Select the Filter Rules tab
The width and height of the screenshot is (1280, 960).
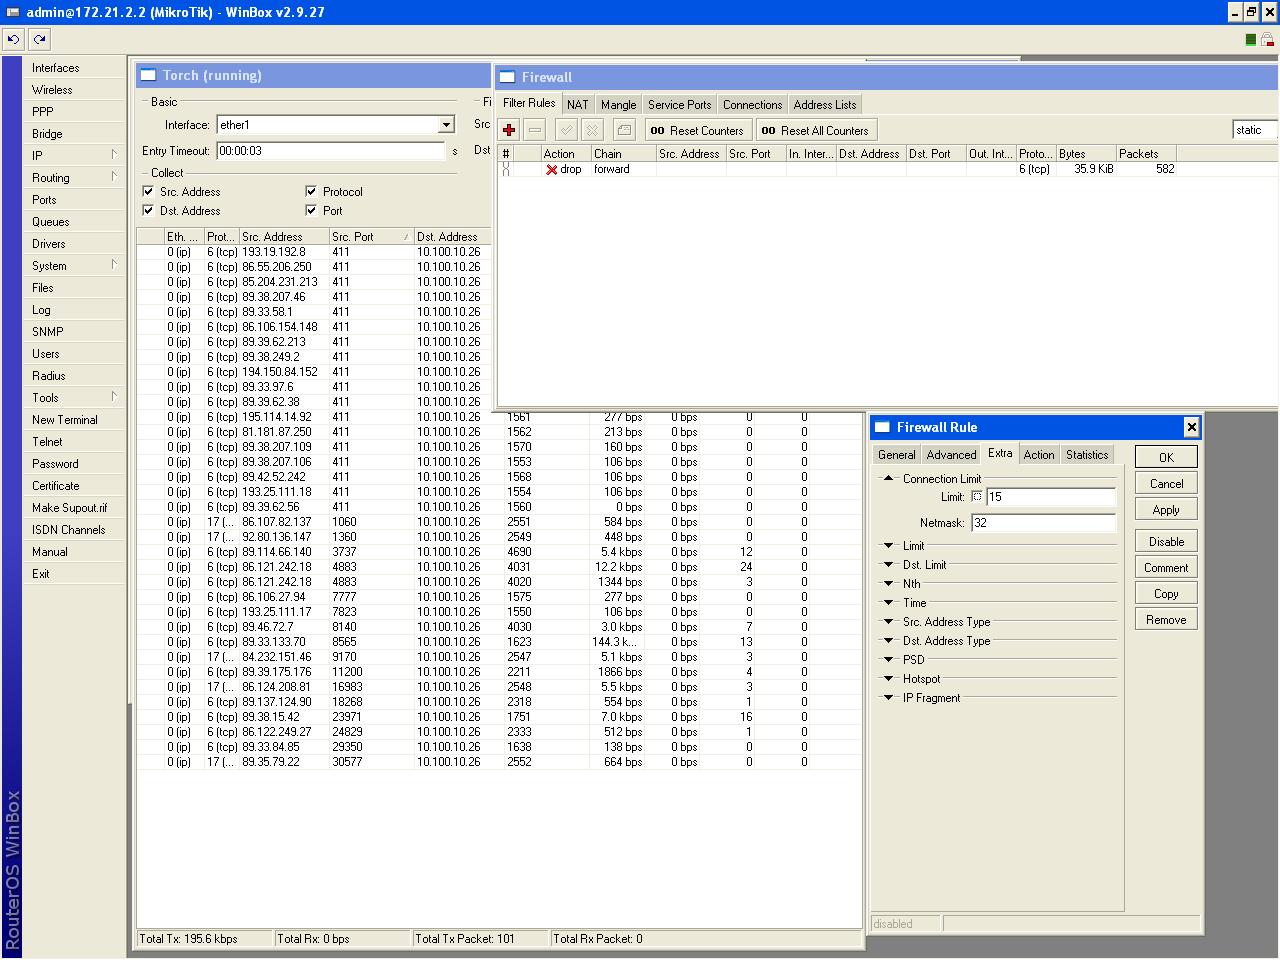[529, 103]
